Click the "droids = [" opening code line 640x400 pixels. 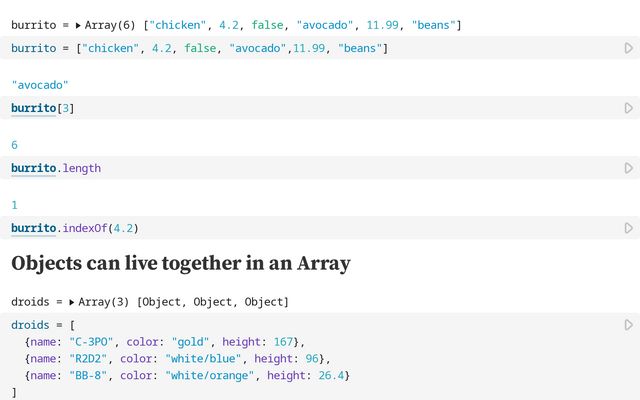(43, 325)
